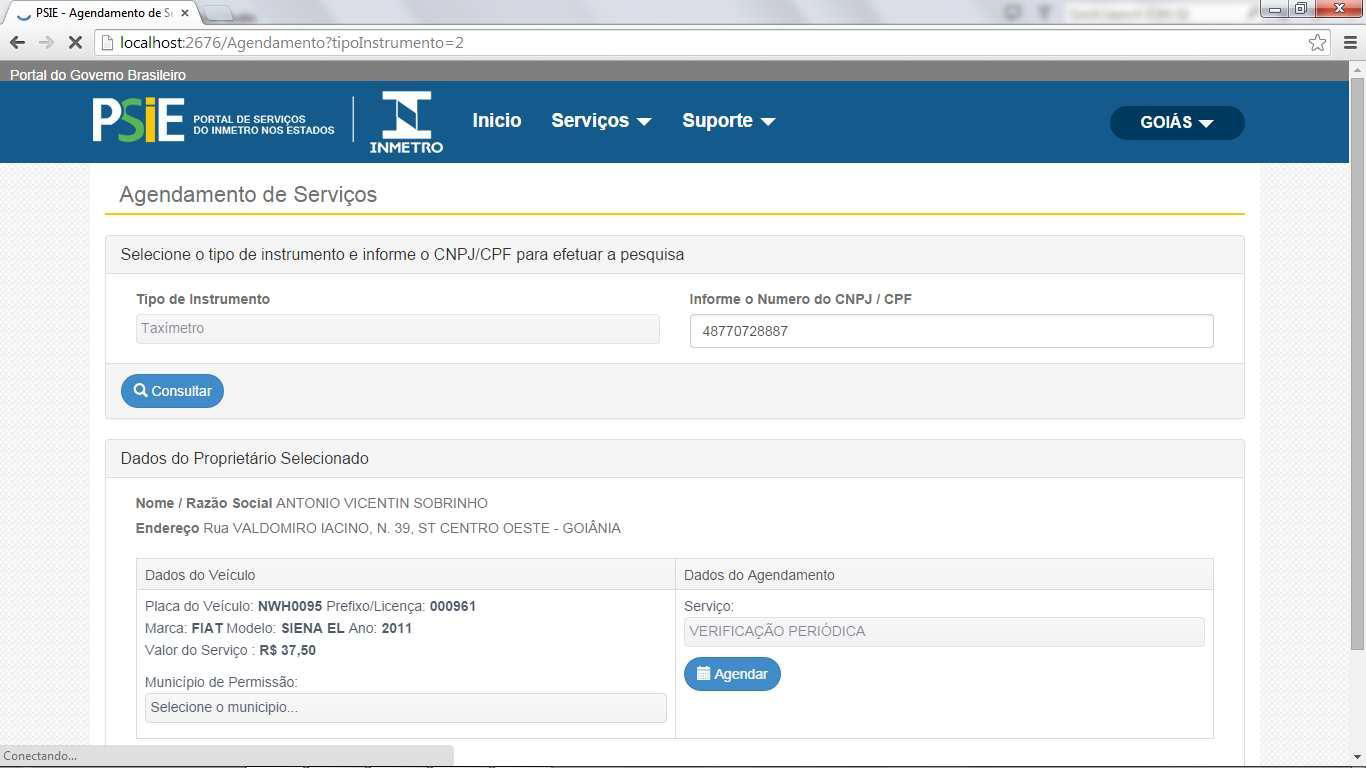Screen dimensions: 1366x768
Task: Click the CNPJ / CPF number field
Action: (951, 331)
